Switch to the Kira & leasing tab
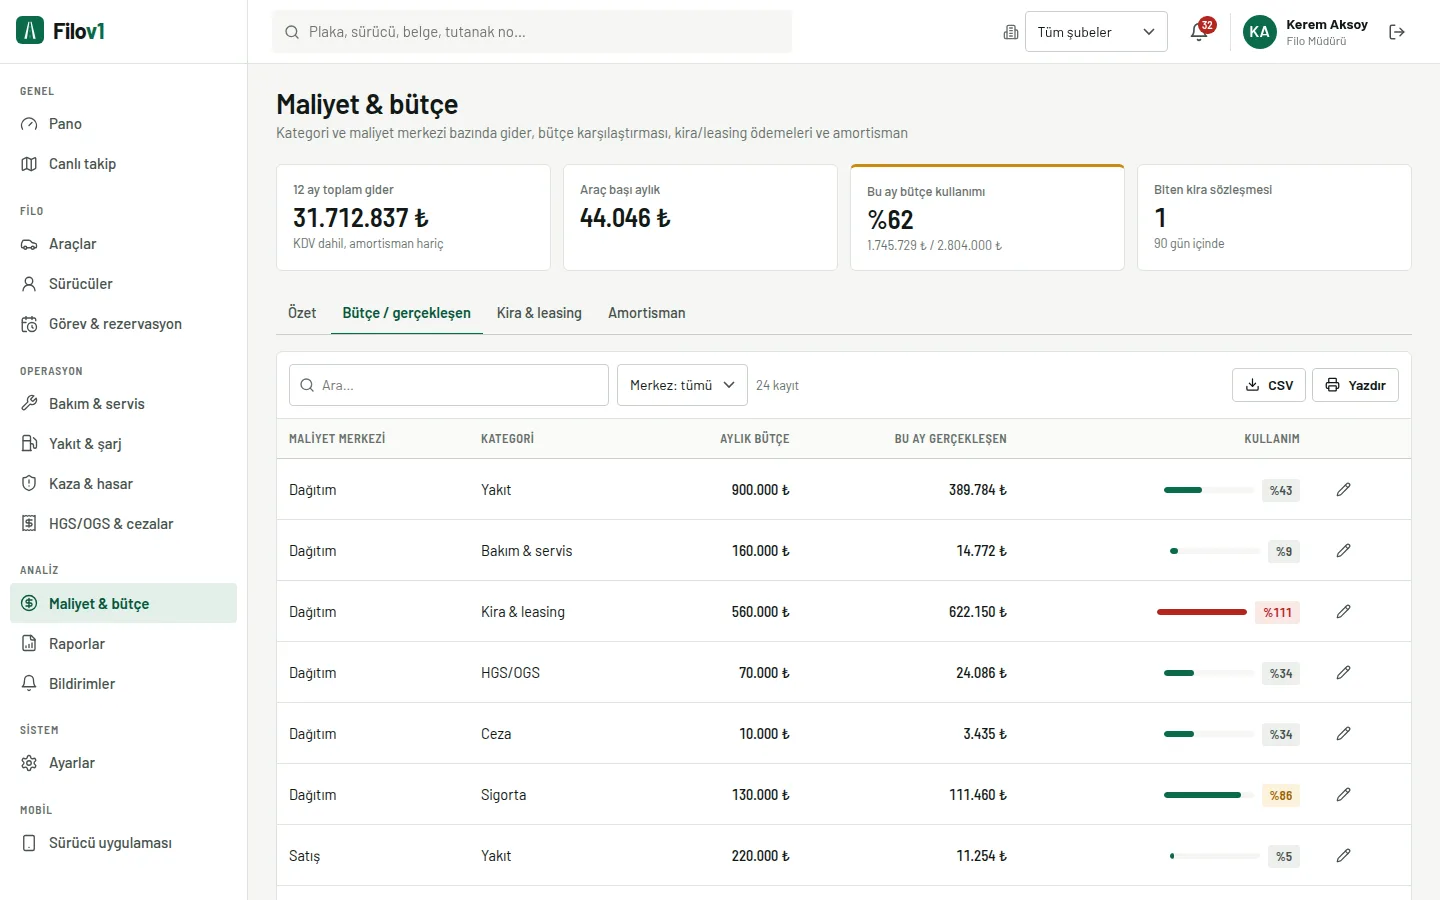The width and height of the screenshot is (1440, 900). [539, 313]
